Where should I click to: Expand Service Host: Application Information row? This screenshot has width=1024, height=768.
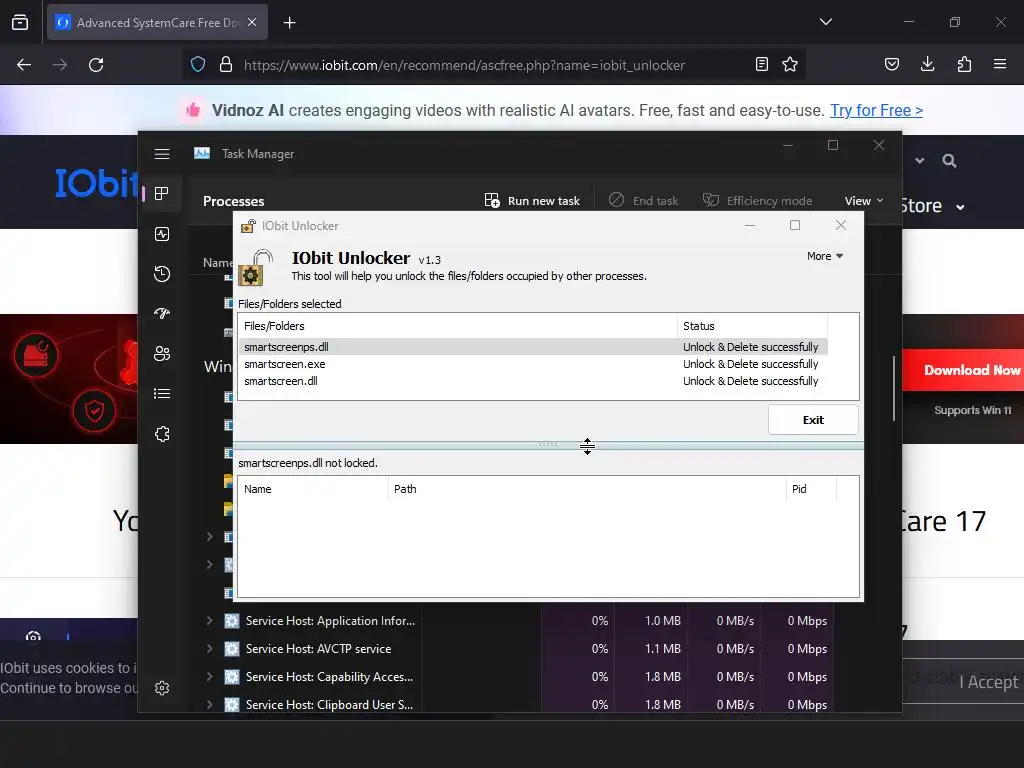(210, 620)
